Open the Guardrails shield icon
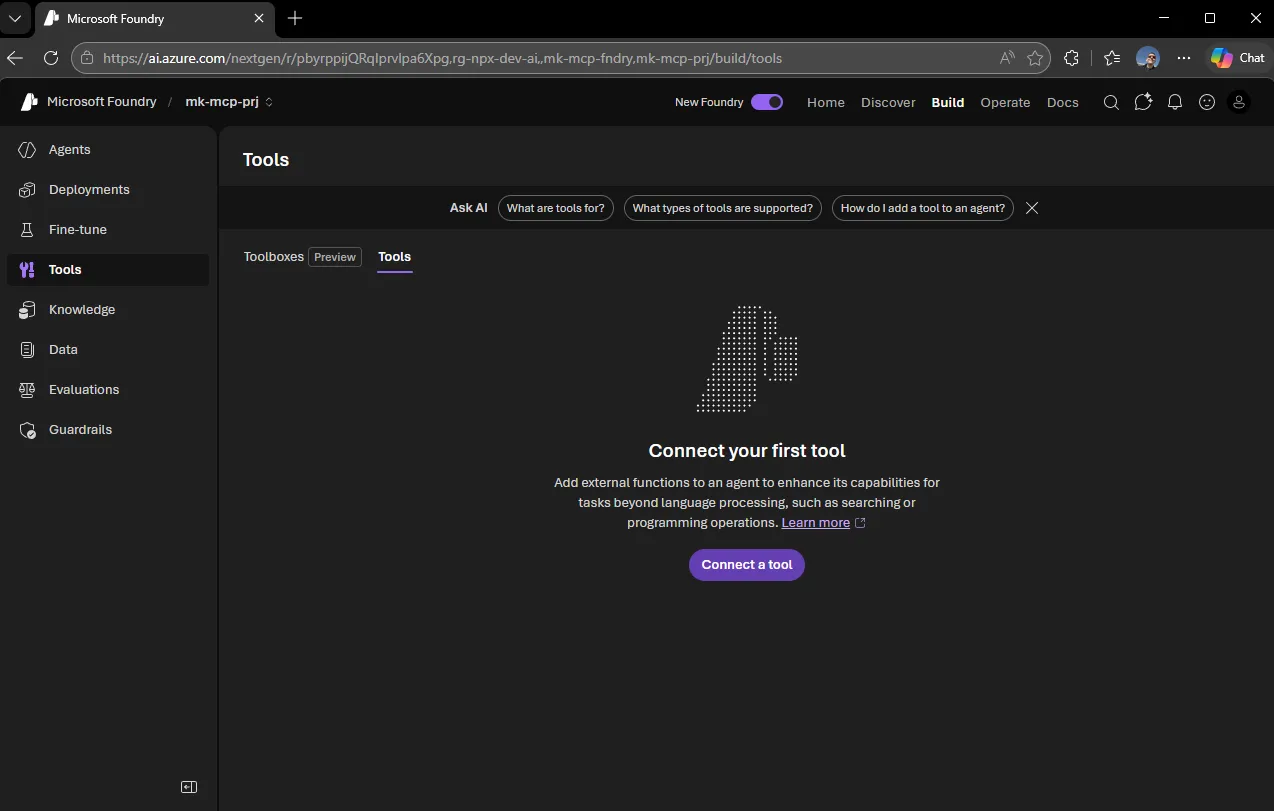 tap(28, 430)
